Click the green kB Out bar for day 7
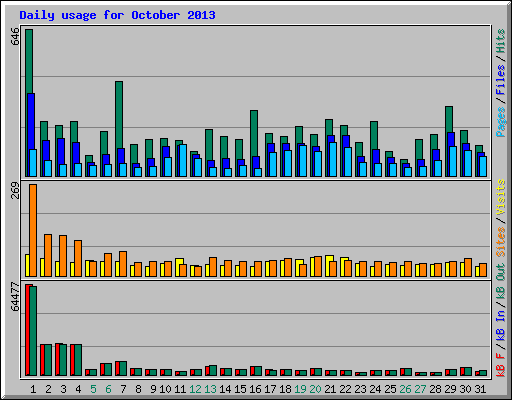 coord(123,369)
